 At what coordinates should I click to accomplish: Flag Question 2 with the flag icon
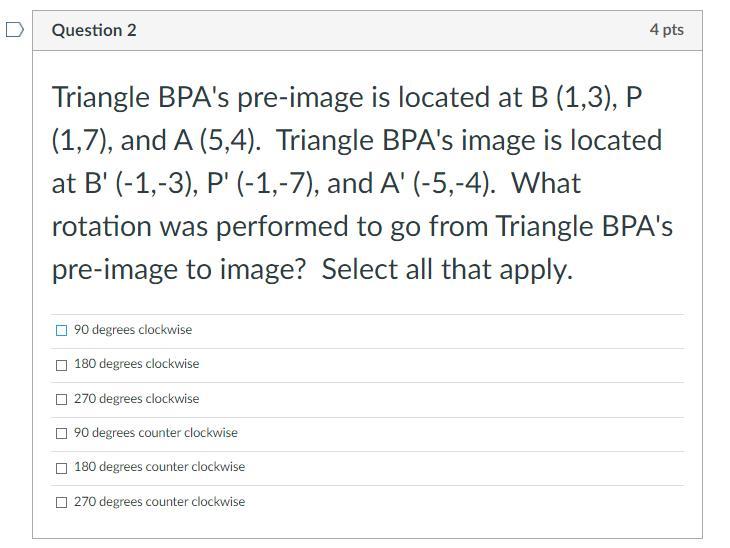coord(14,30)
